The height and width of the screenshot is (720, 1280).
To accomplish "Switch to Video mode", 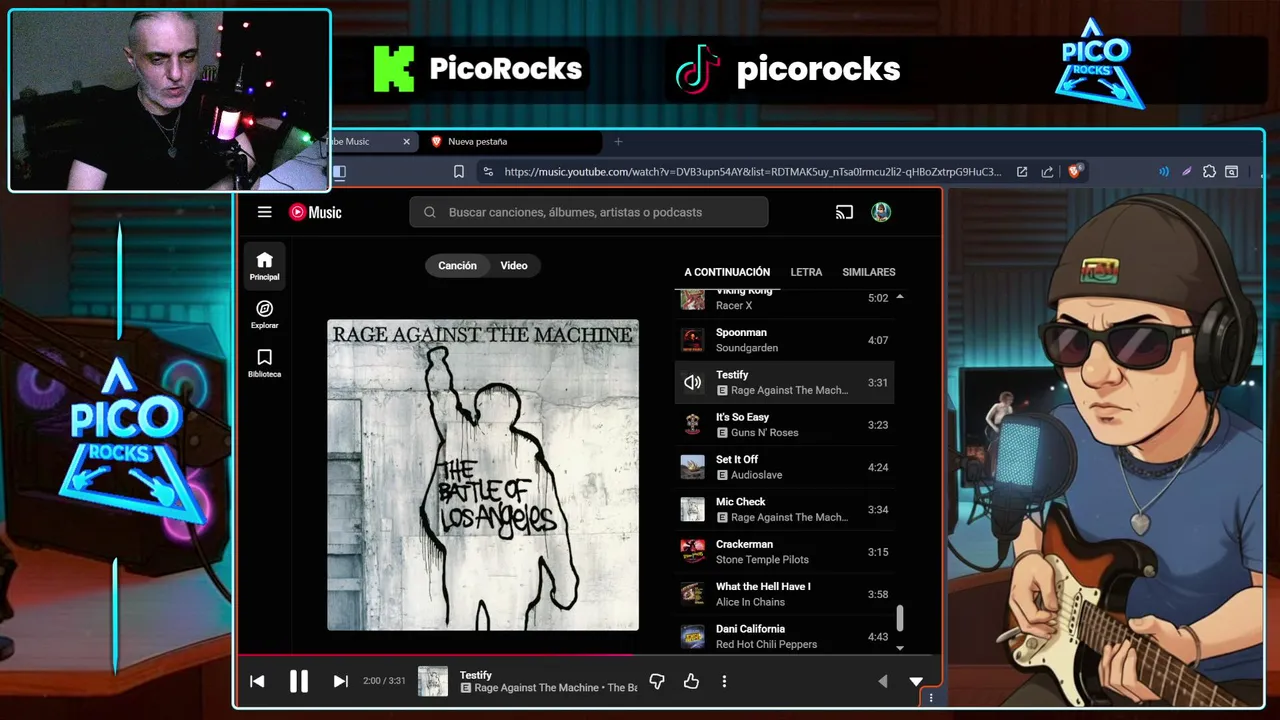I will (x=514, y=265).
